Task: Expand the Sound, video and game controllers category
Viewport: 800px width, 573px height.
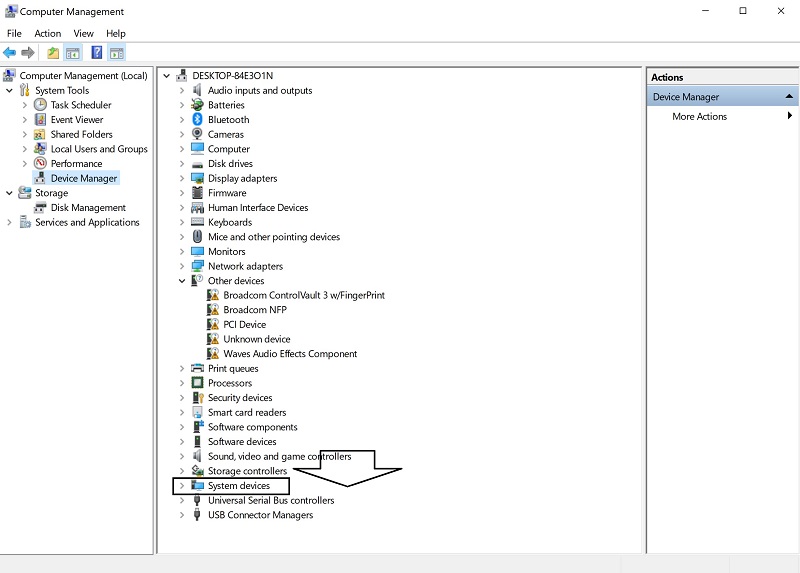Action: pos(182,456)
